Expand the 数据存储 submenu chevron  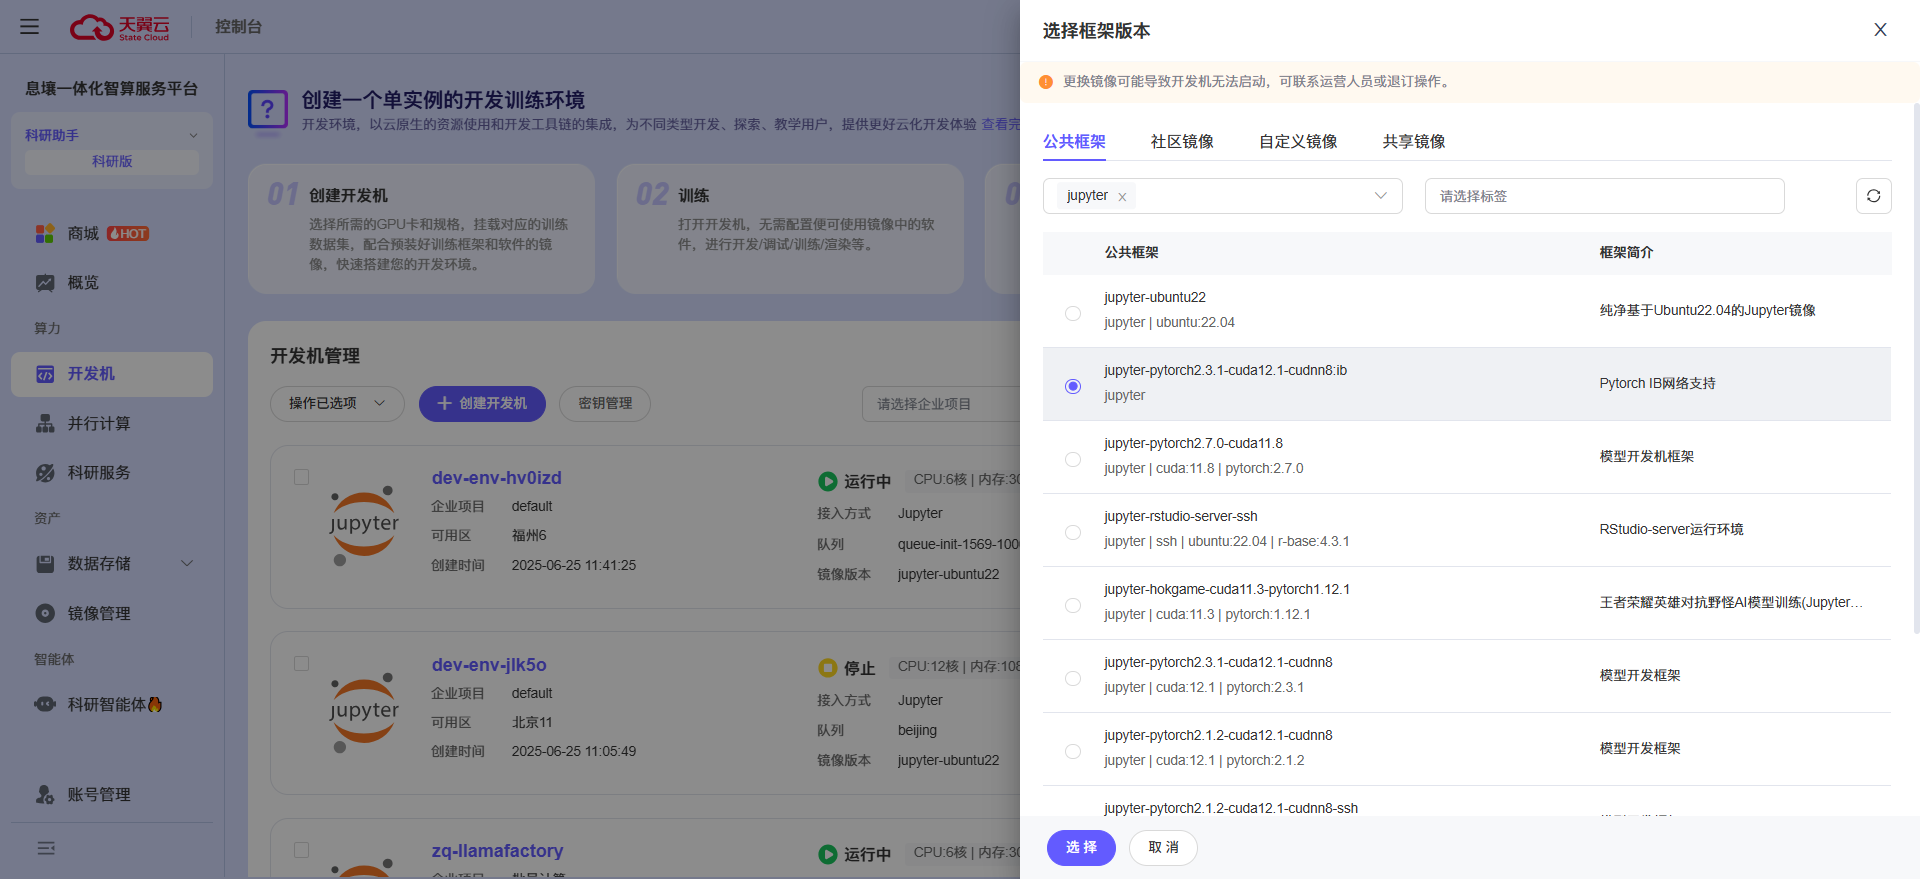[187, 564]
